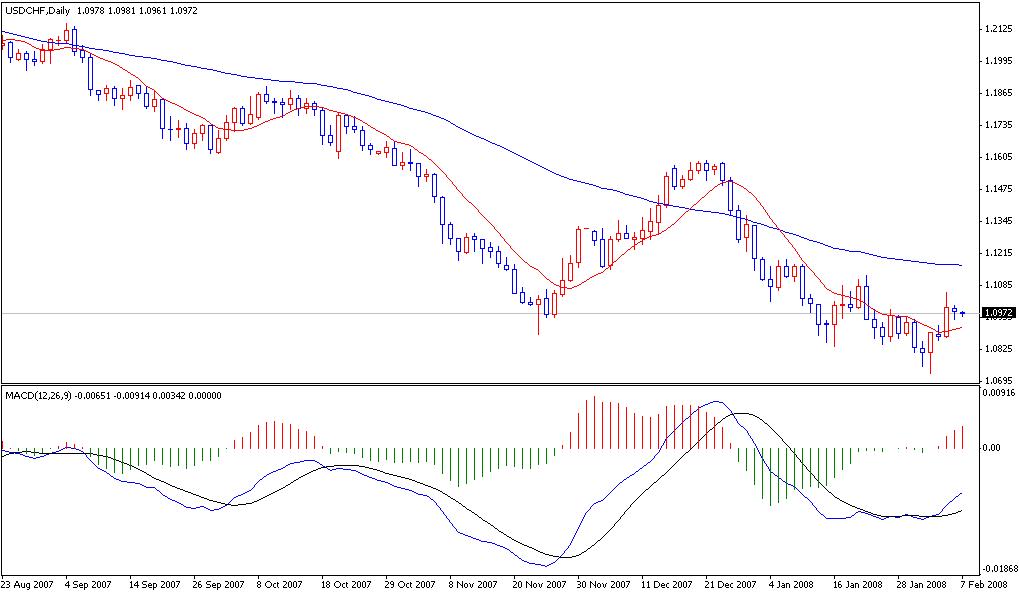This screenshot has height=593, width=1019.
Task: Click the 14 Sep 2007 date label
Action: coord(155,585)
